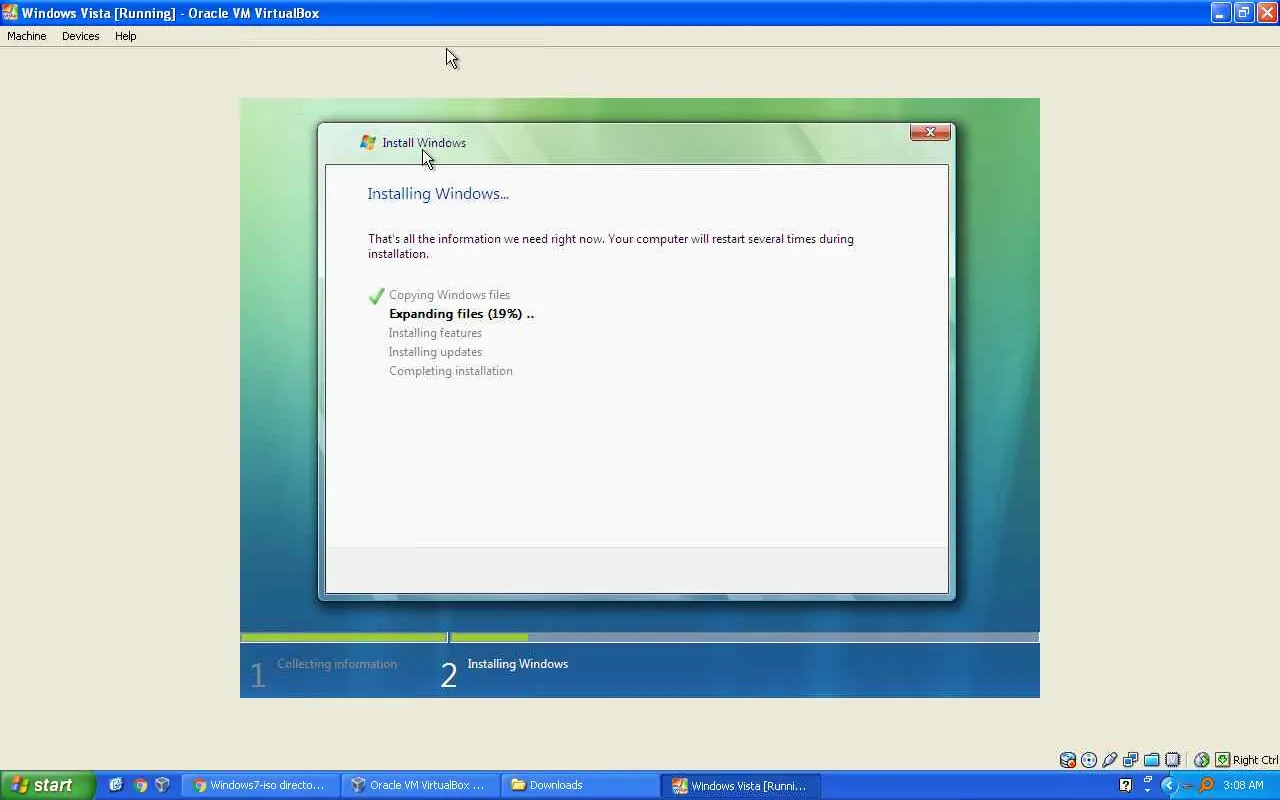The height and width of the screenshot is (800, 1280).
Task: Close the VirtualBox VM window
Action: point(1266,13)
